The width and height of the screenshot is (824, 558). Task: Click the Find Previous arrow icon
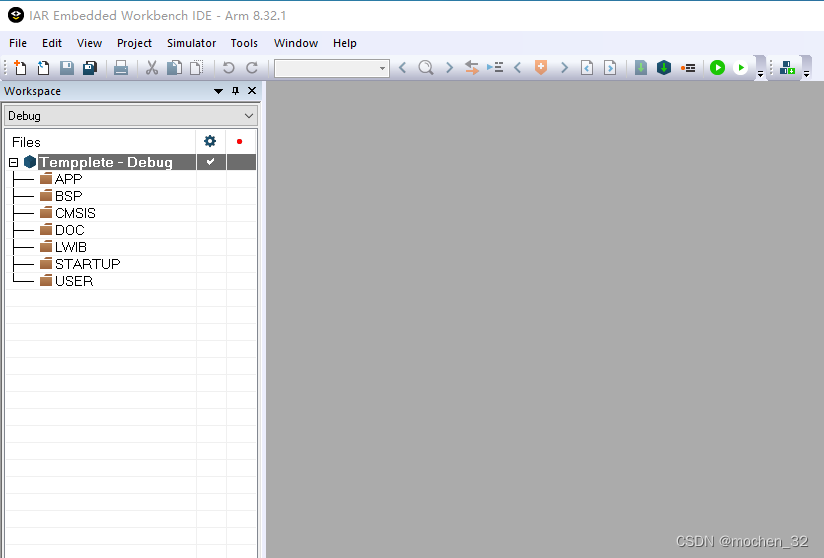point(403,68)
